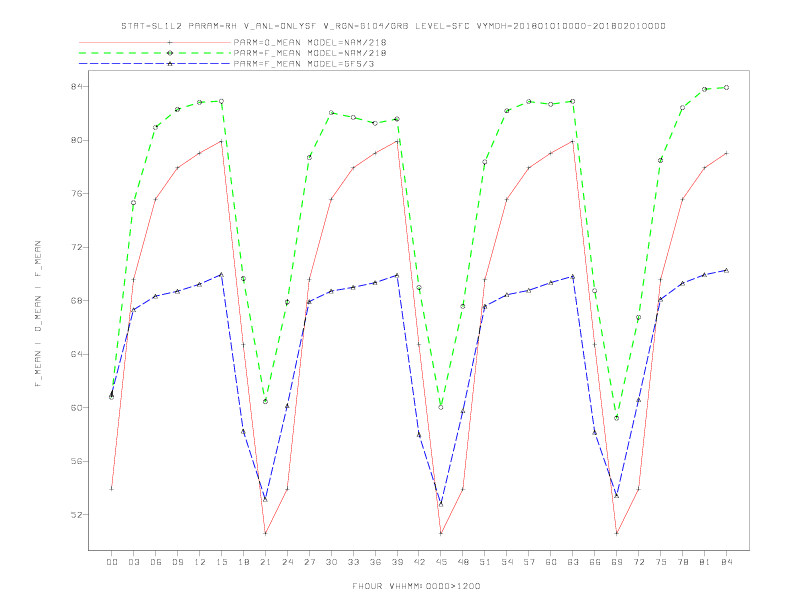792x612 pixels.
Task: Click the vertical y-axis title F_MEAN | O_MEAN | F_MEAN
Action: click(x=38, y=314)
